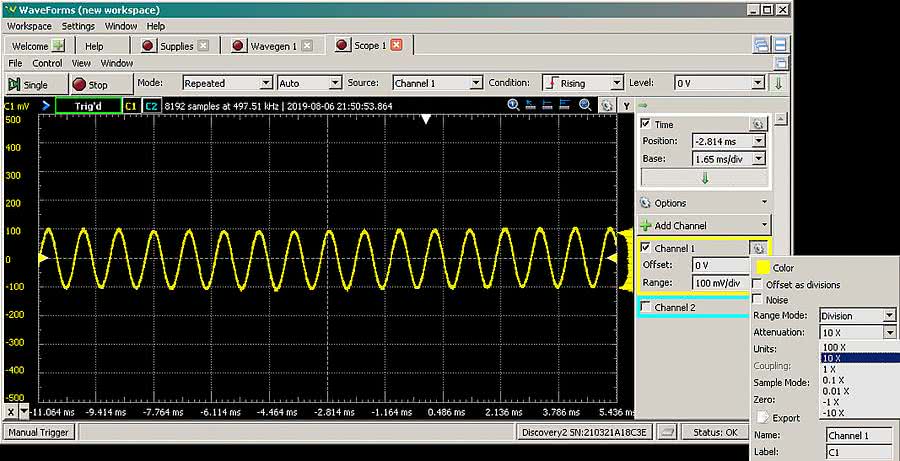Click the green plus on Welcome tab
Screen dimensions: 900x461
58,46
